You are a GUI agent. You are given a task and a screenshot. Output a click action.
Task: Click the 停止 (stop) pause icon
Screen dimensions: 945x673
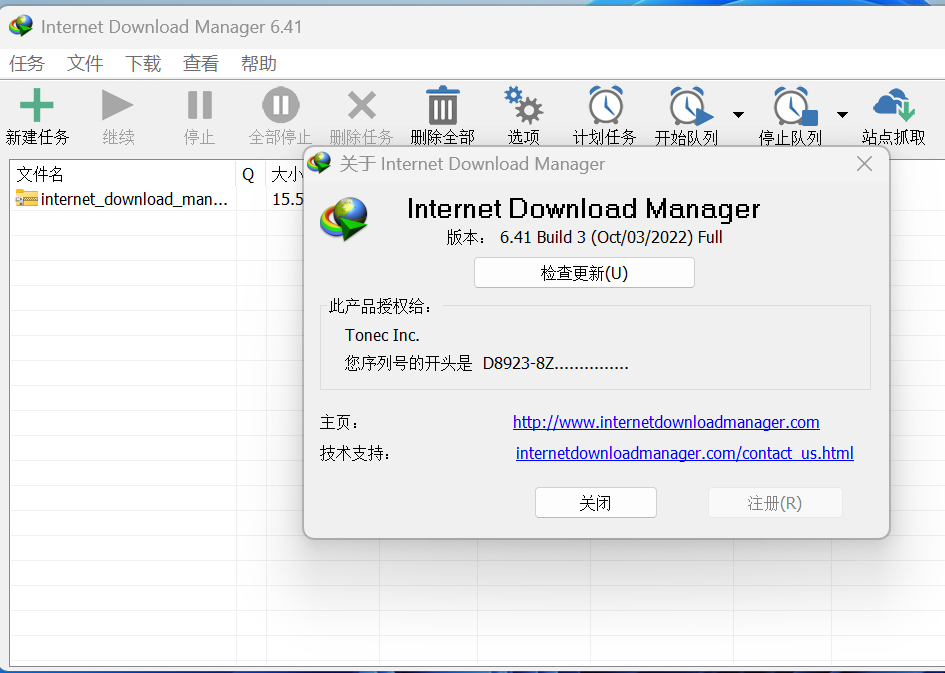(199, 105)
